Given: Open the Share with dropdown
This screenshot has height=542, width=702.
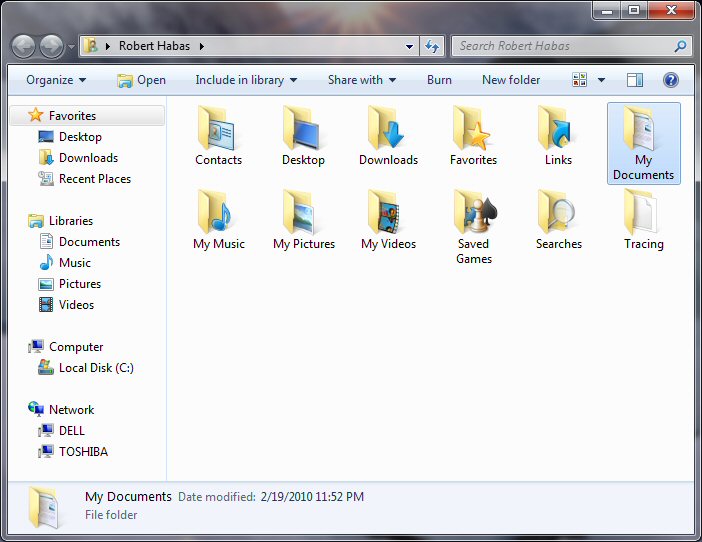Looking at the screenshot, I should coord(361,80).
